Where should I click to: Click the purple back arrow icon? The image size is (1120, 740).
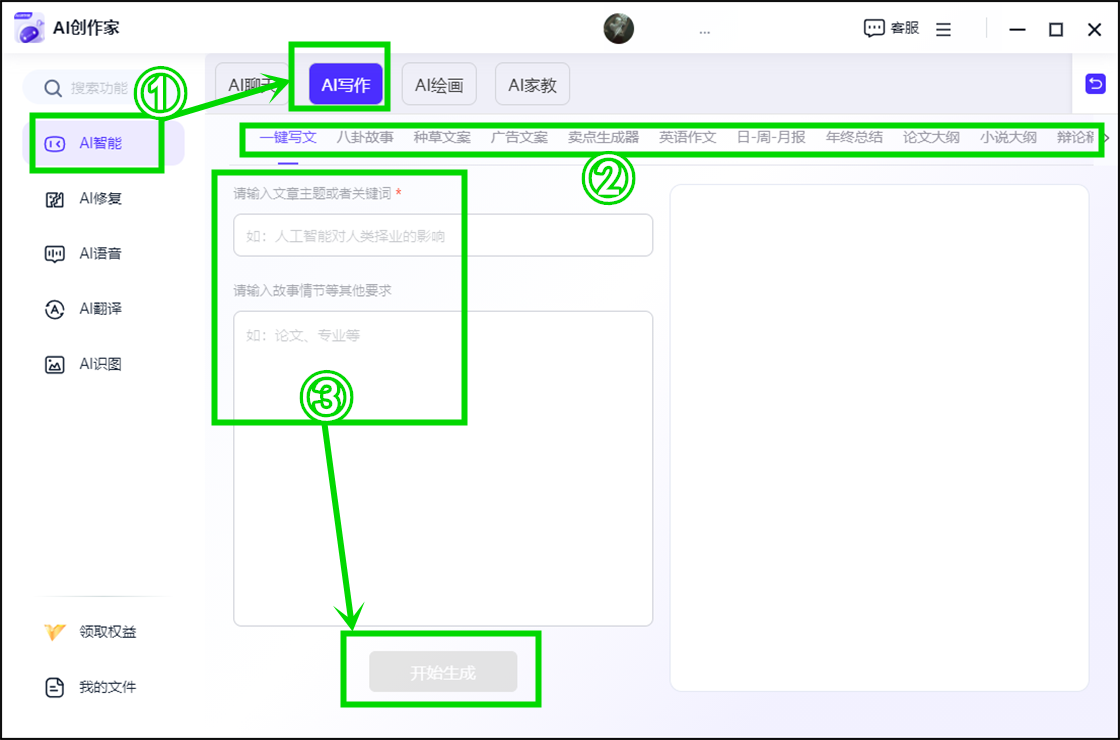click(1095, 84)
